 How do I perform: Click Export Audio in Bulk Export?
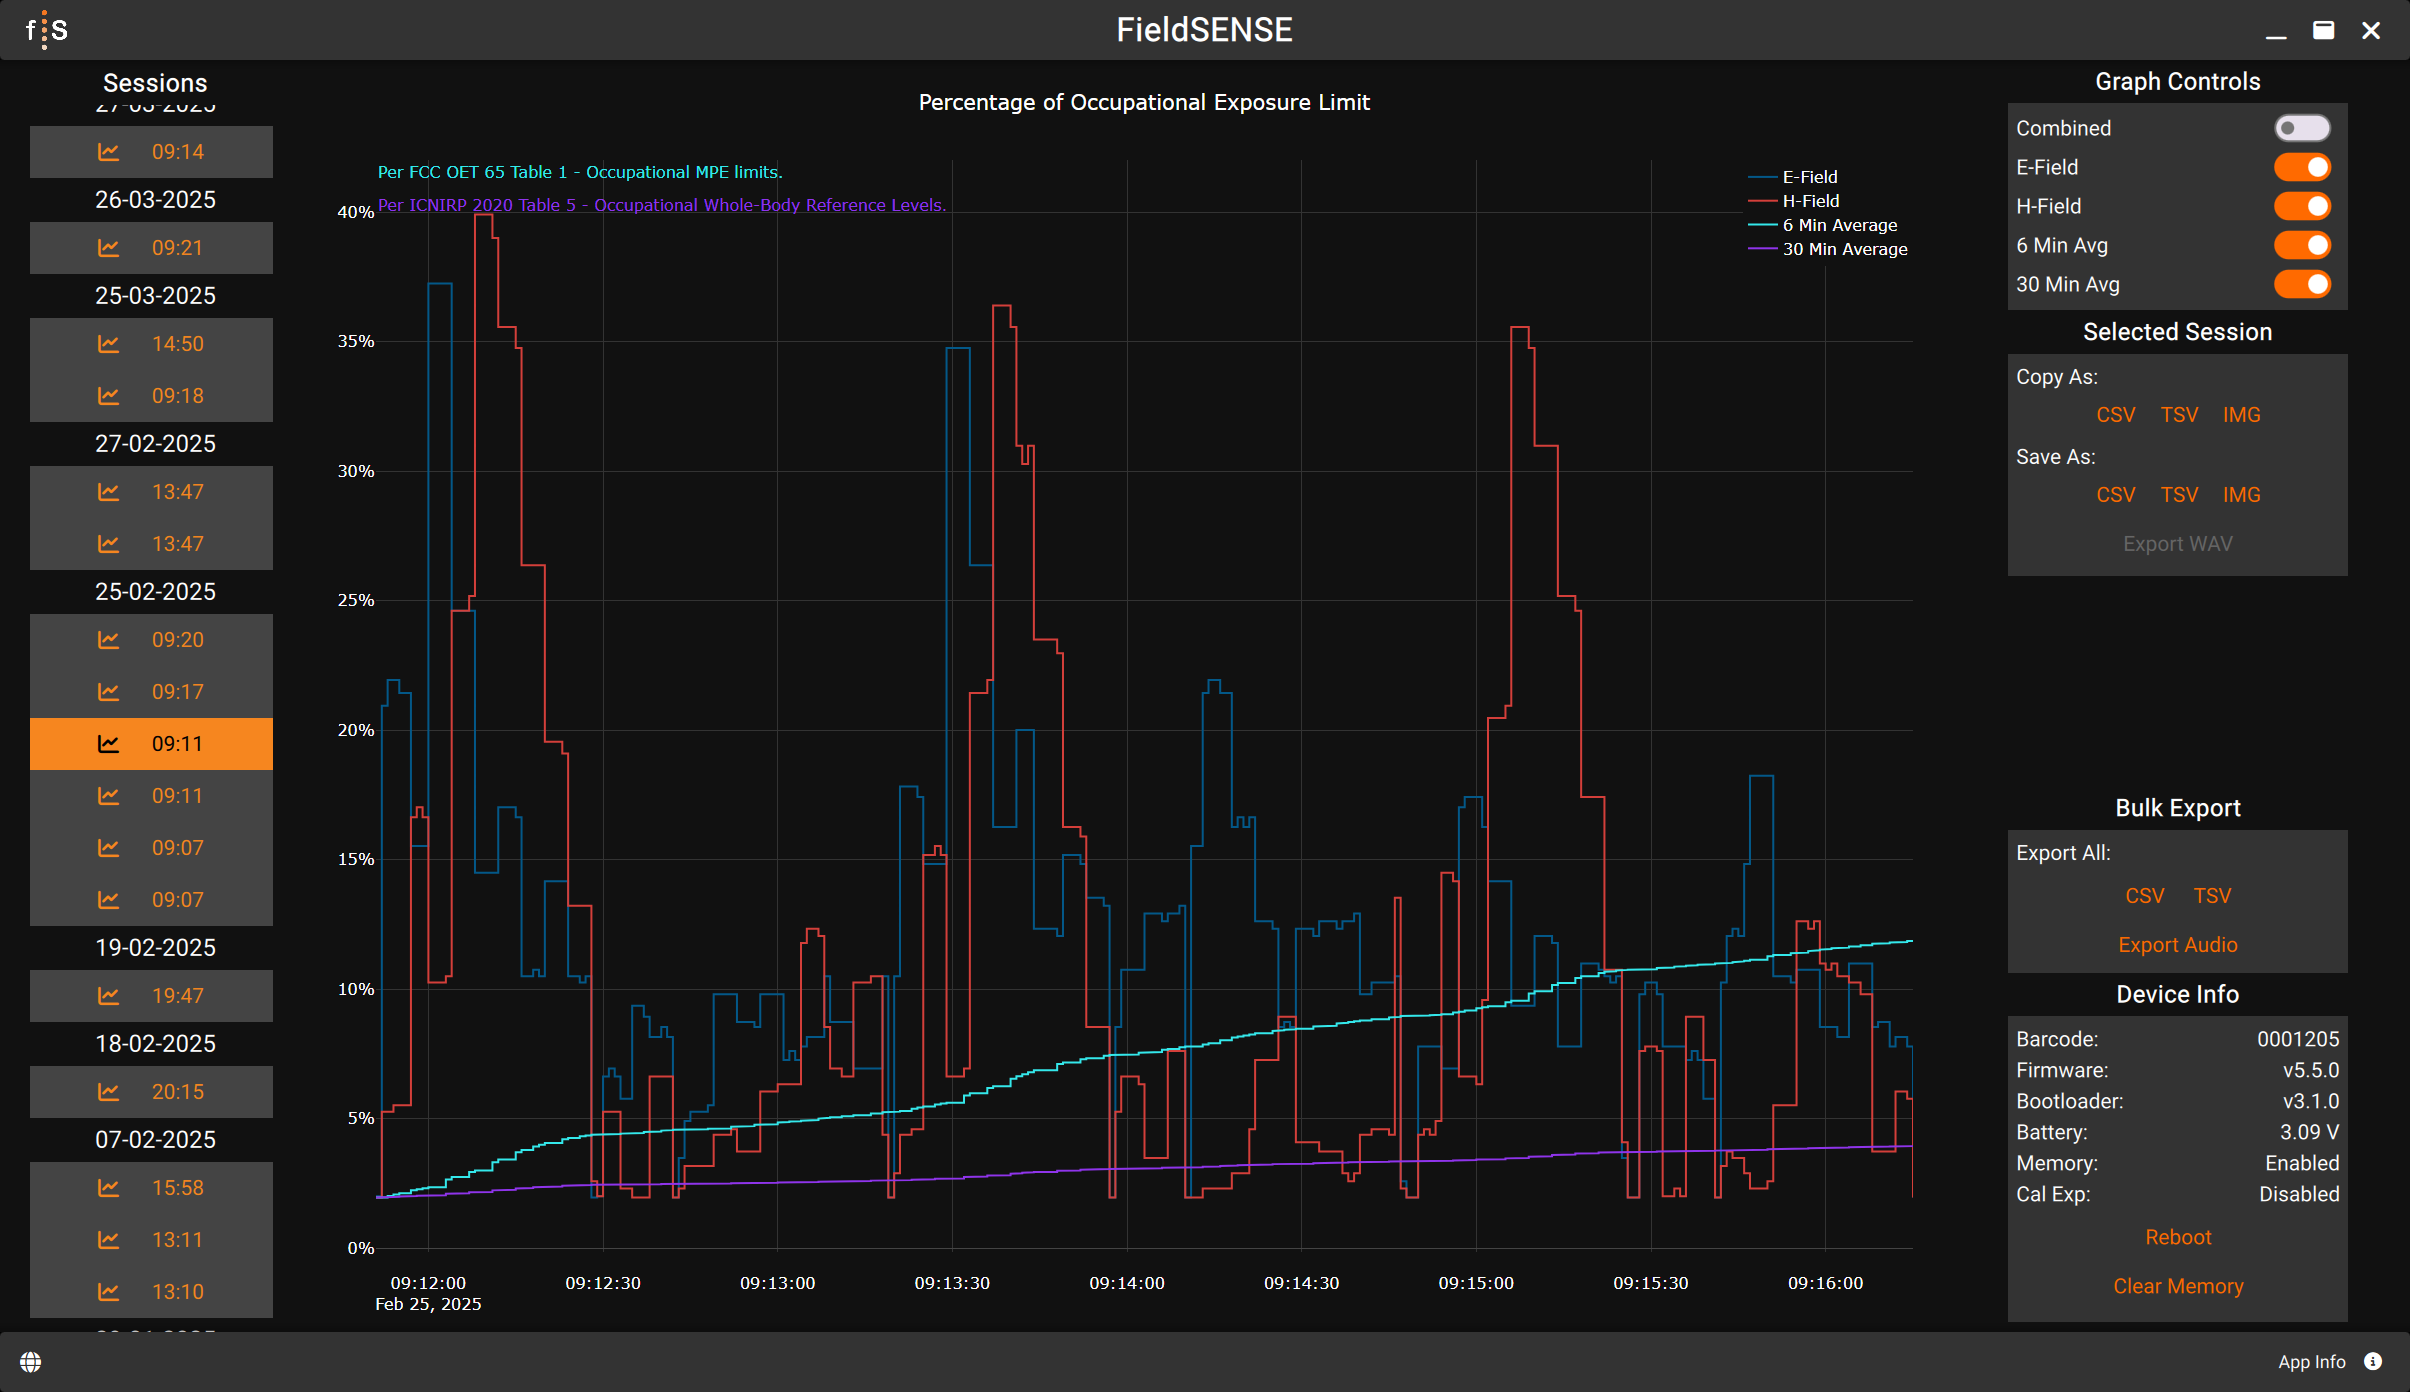(x=2177, y=945)
